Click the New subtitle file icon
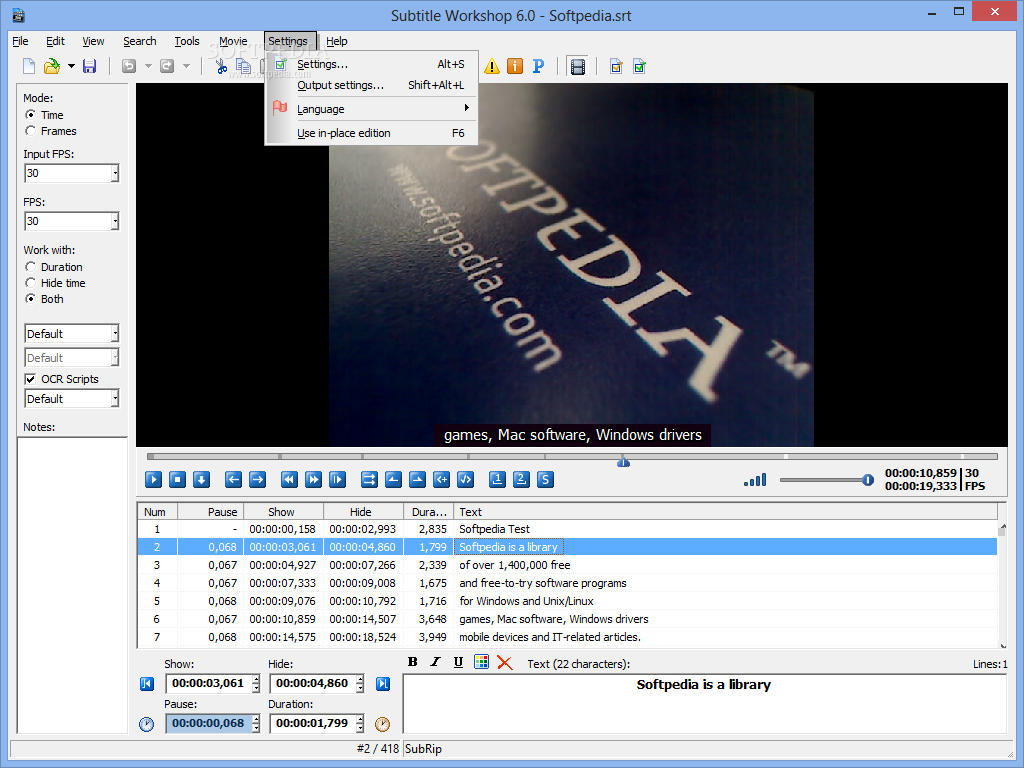Screen dimensions: 1024x768 click(x=29, y=66)
